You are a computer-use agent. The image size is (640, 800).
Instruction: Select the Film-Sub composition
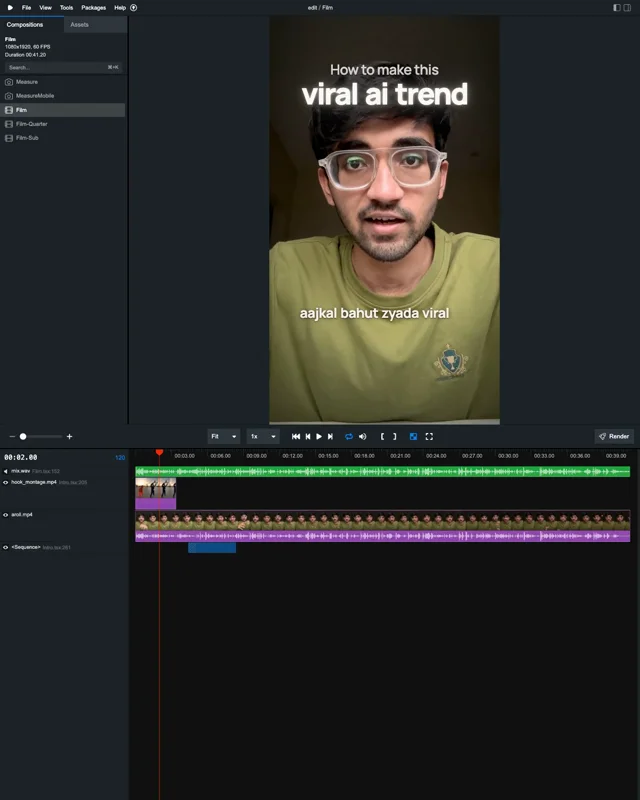(x=63, y=138)
